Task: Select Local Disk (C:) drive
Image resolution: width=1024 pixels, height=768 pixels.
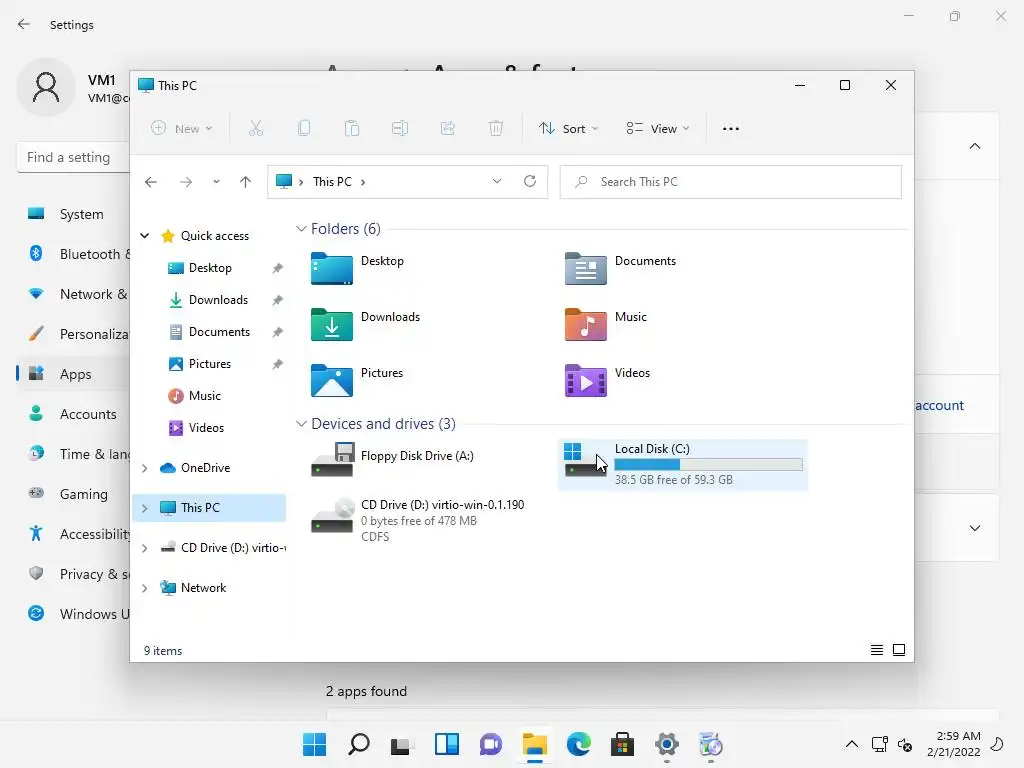Action: pos(683,464)
